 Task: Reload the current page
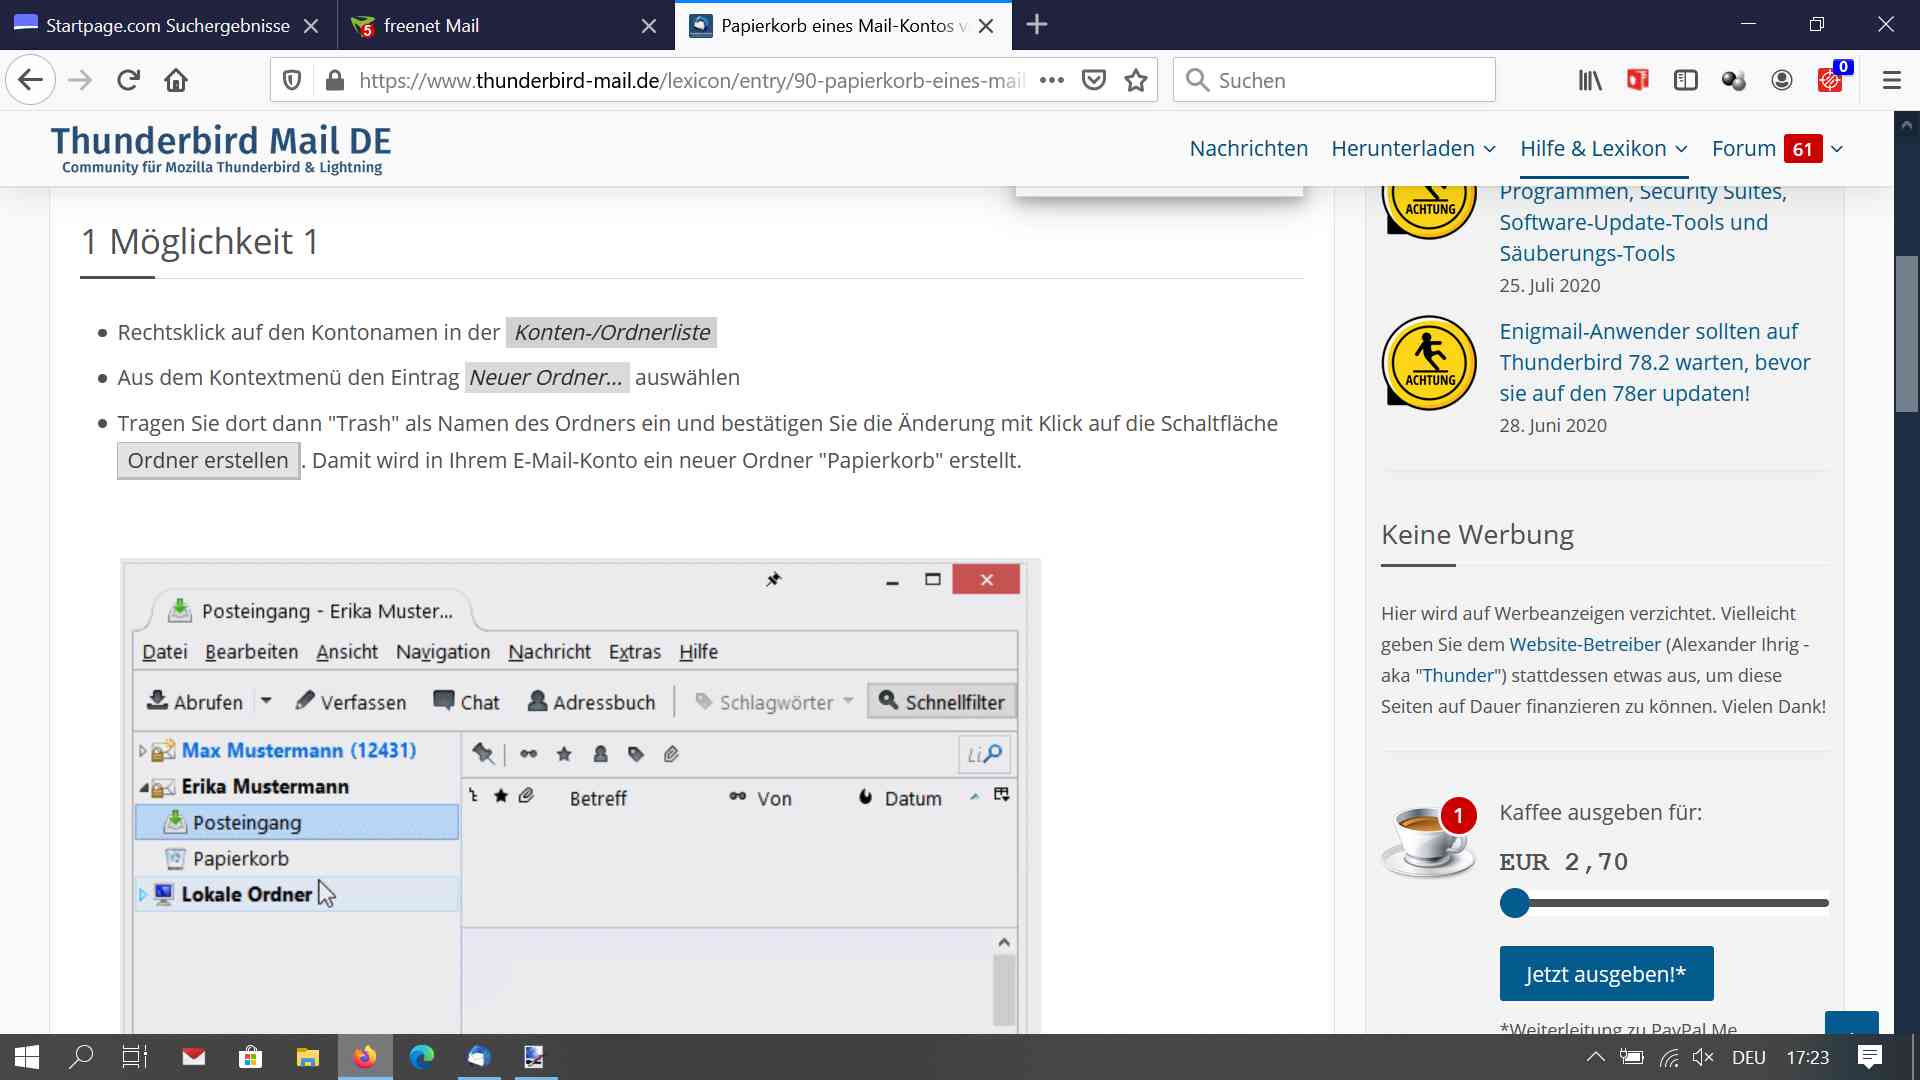pos(128,80)
